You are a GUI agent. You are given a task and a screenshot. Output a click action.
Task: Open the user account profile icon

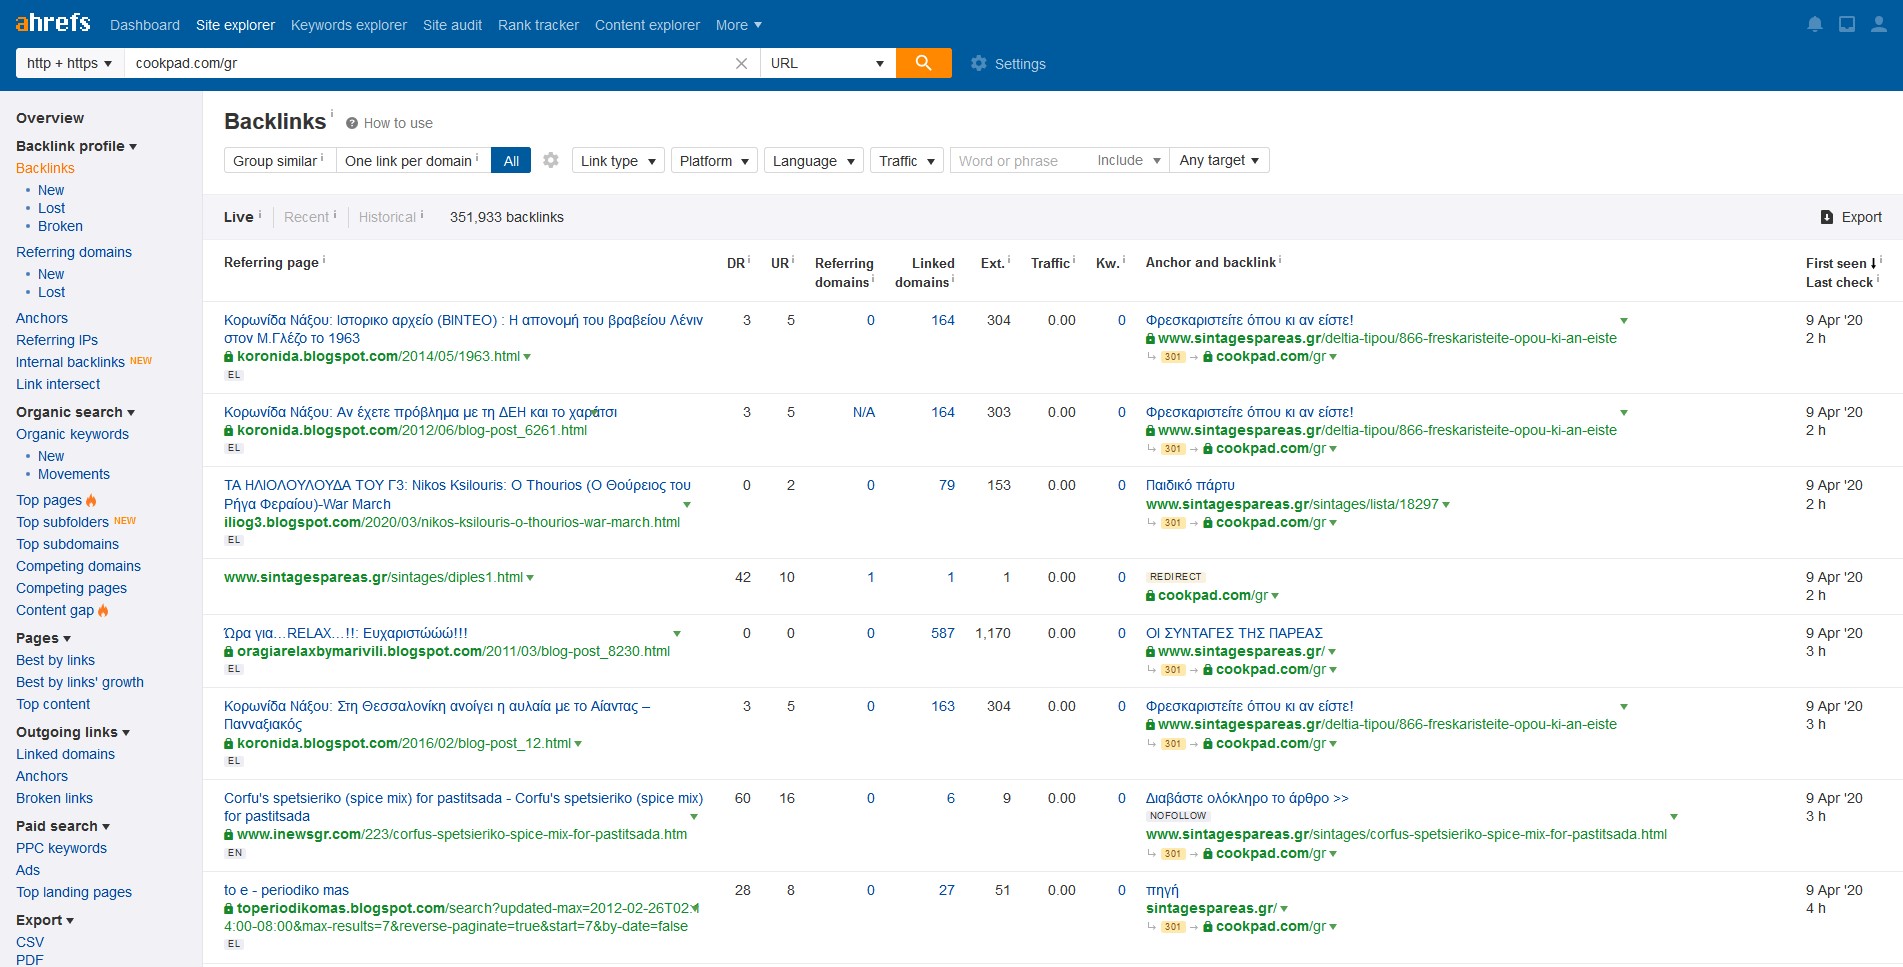tap(1879, 24)
